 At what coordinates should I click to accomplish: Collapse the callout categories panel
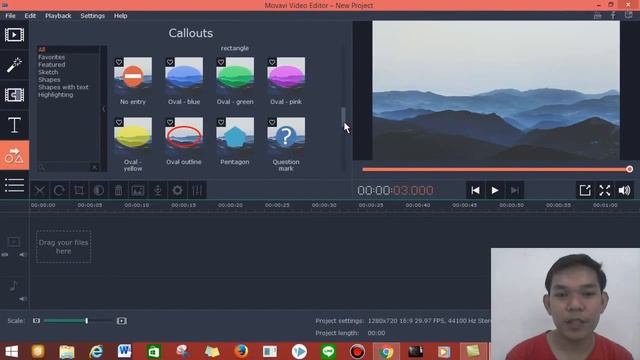click(x=104, y=109)
